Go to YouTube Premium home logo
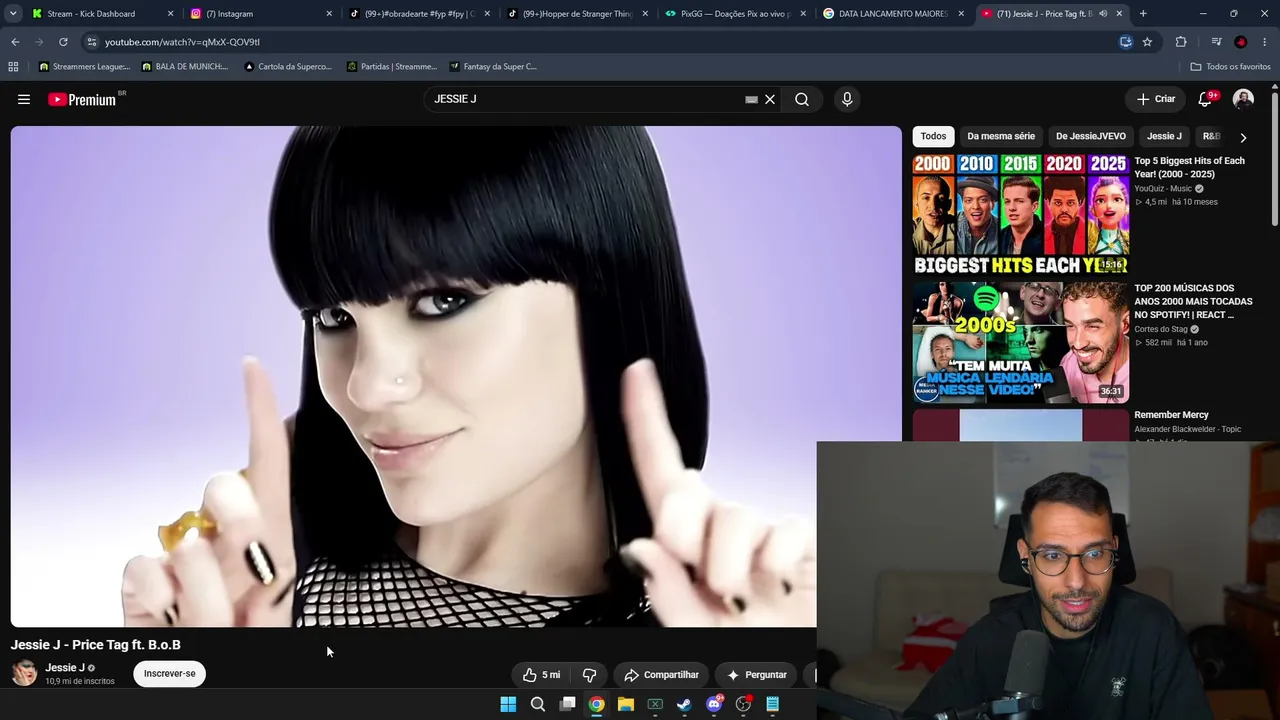 point(82,99)
